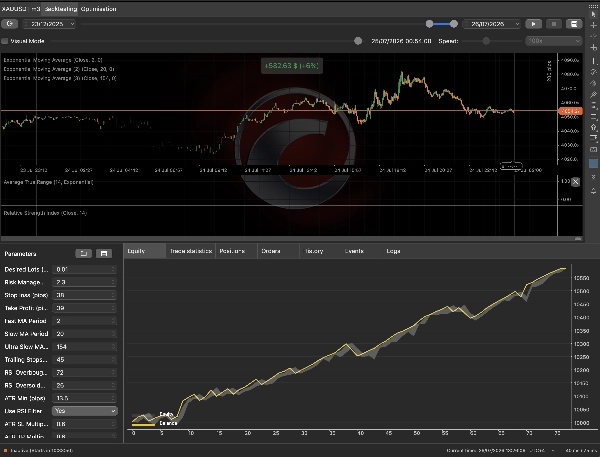Viewport: 600px width, 457px height.
Task: Click the Stop Loss pips field
Action: (x=84, y=295)
